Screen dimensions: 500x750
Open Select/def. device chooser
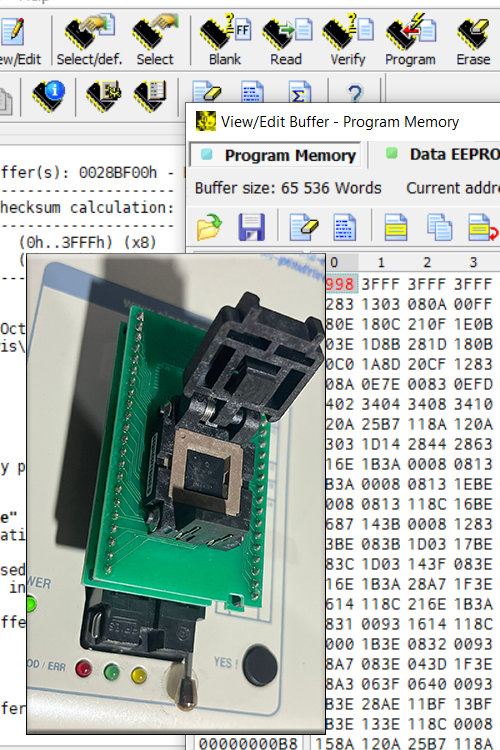(89, 40)
